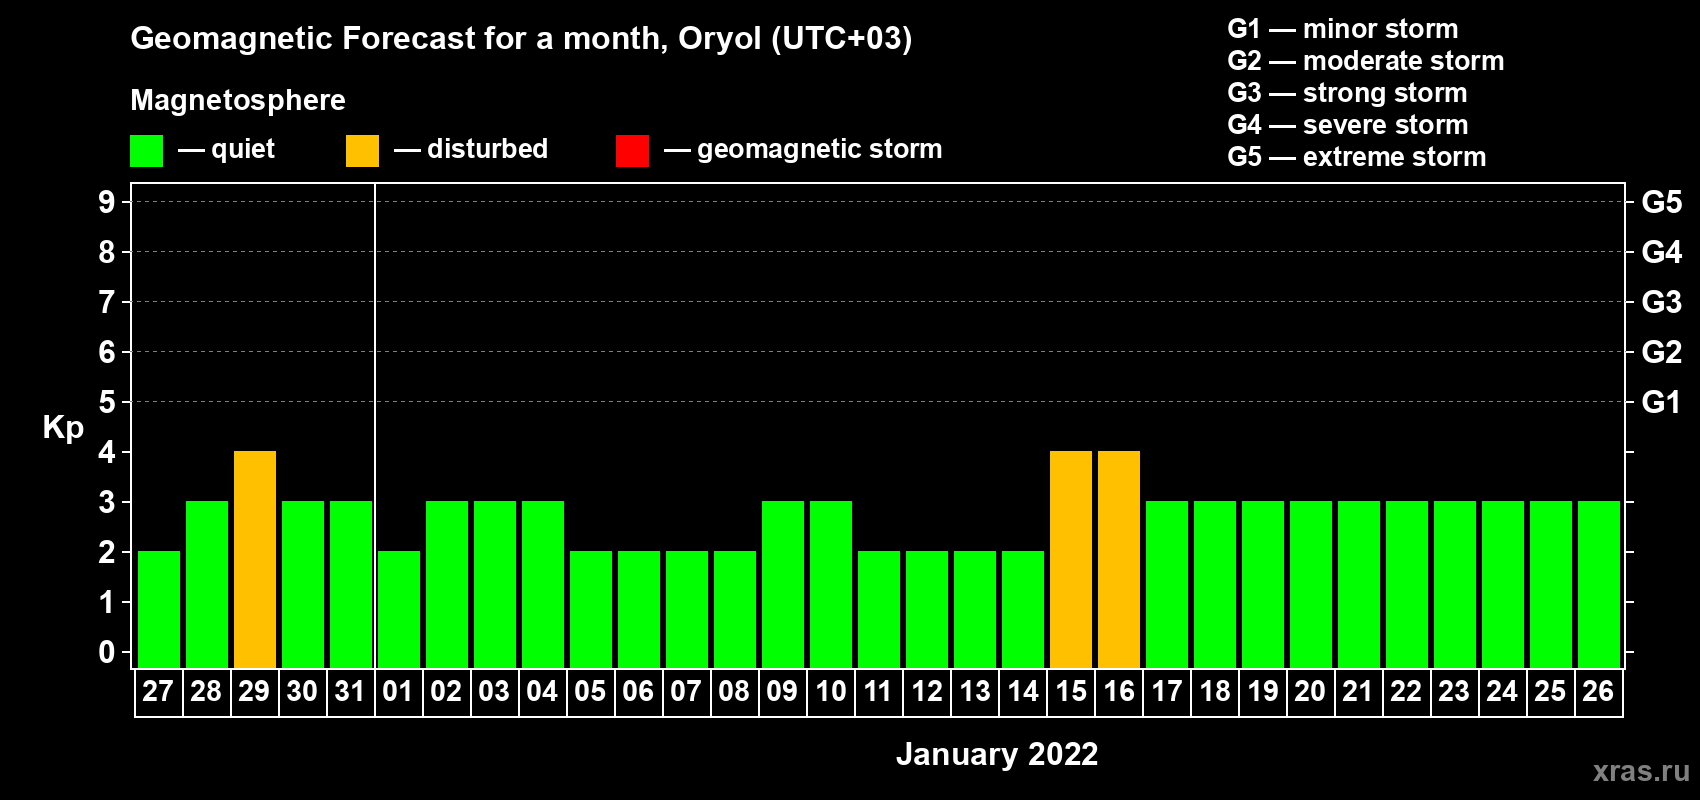
Task: Click the green quiet legend swatch
Action: click(147, 151)
